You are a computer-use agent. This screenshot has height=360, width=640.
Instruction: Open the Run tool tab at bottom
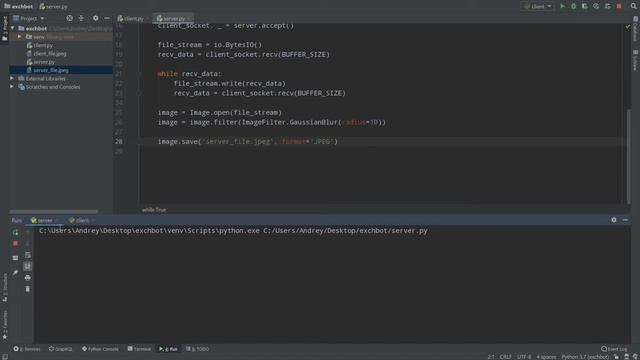168,349
